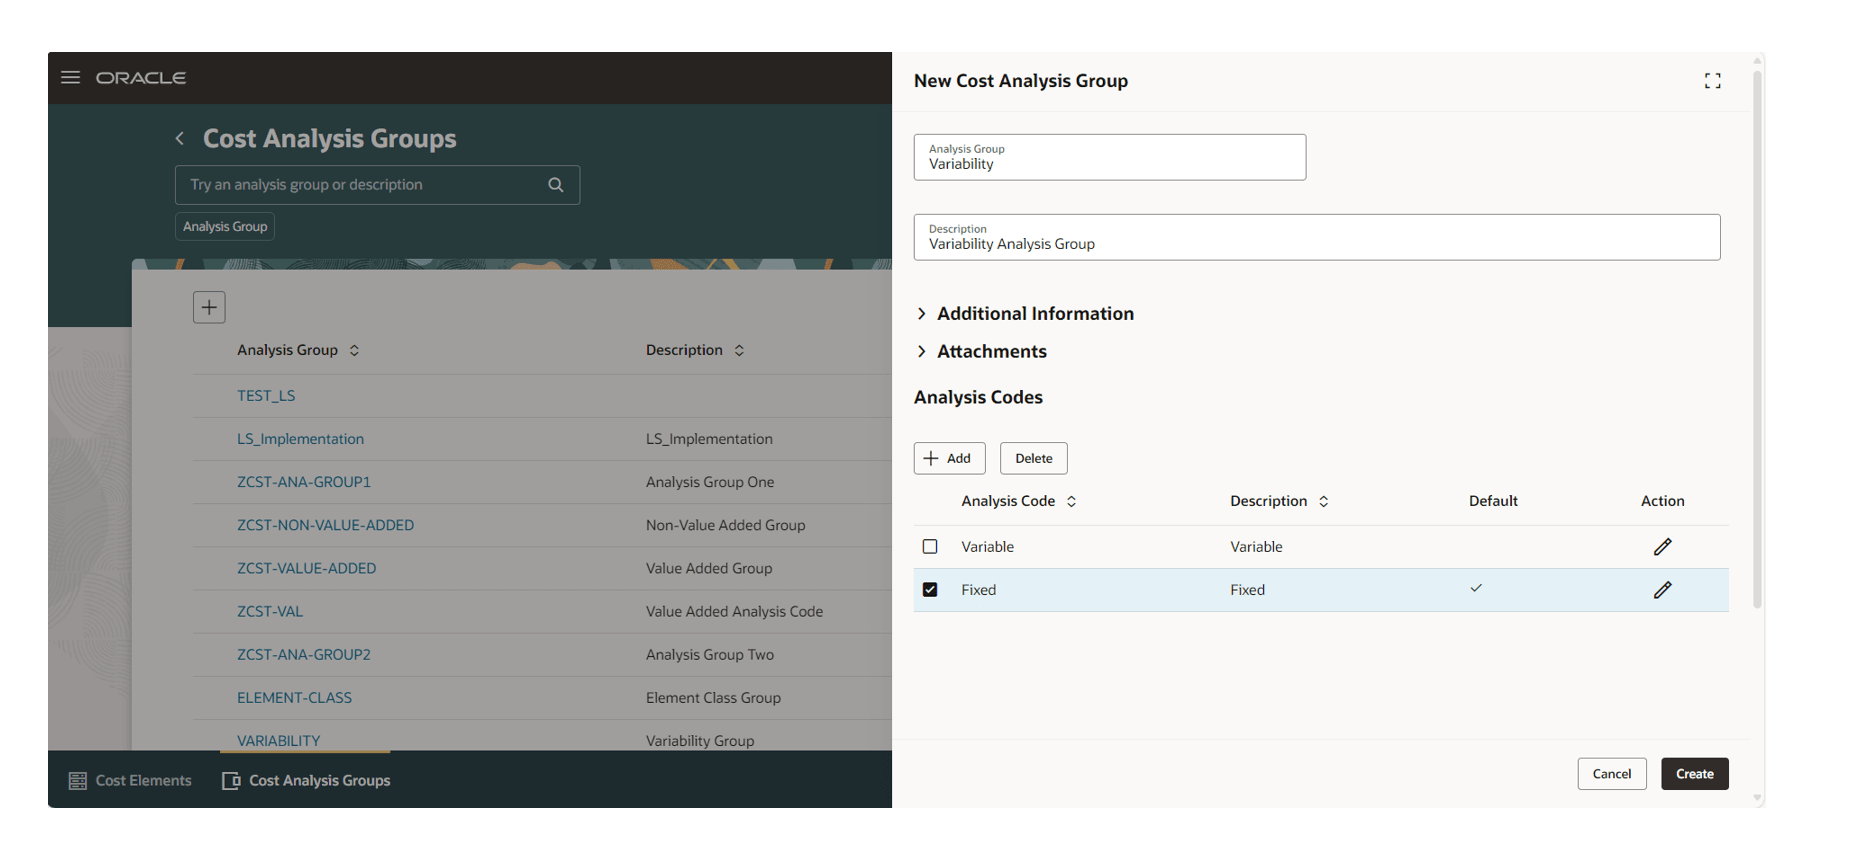Open the ELEMENT-CLASS group link
Image resolution: width=1856 pixels, height=847 pixels.
pyautogui.click(x=294, y=698)
